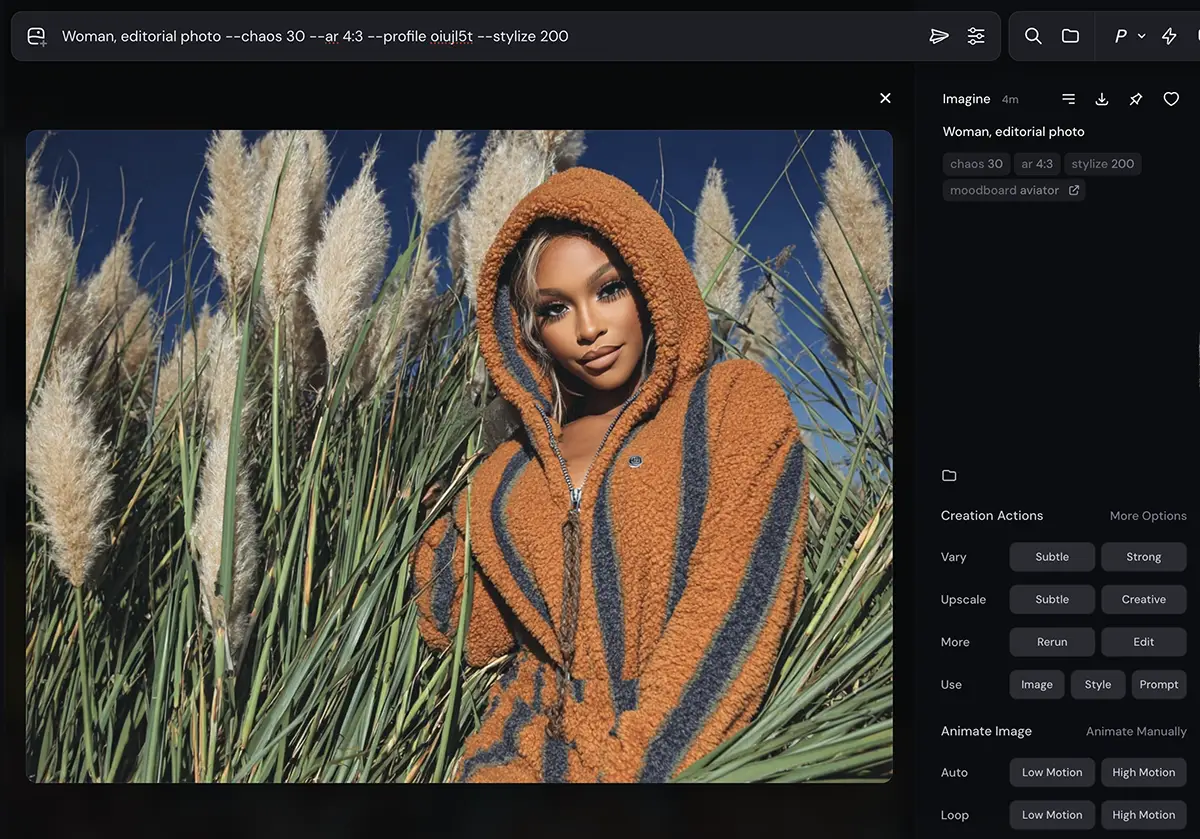This screenshot has width=1200, height=839.
Task: Click the chaos 30 parameter tag
Action: [x=976, y=164]
